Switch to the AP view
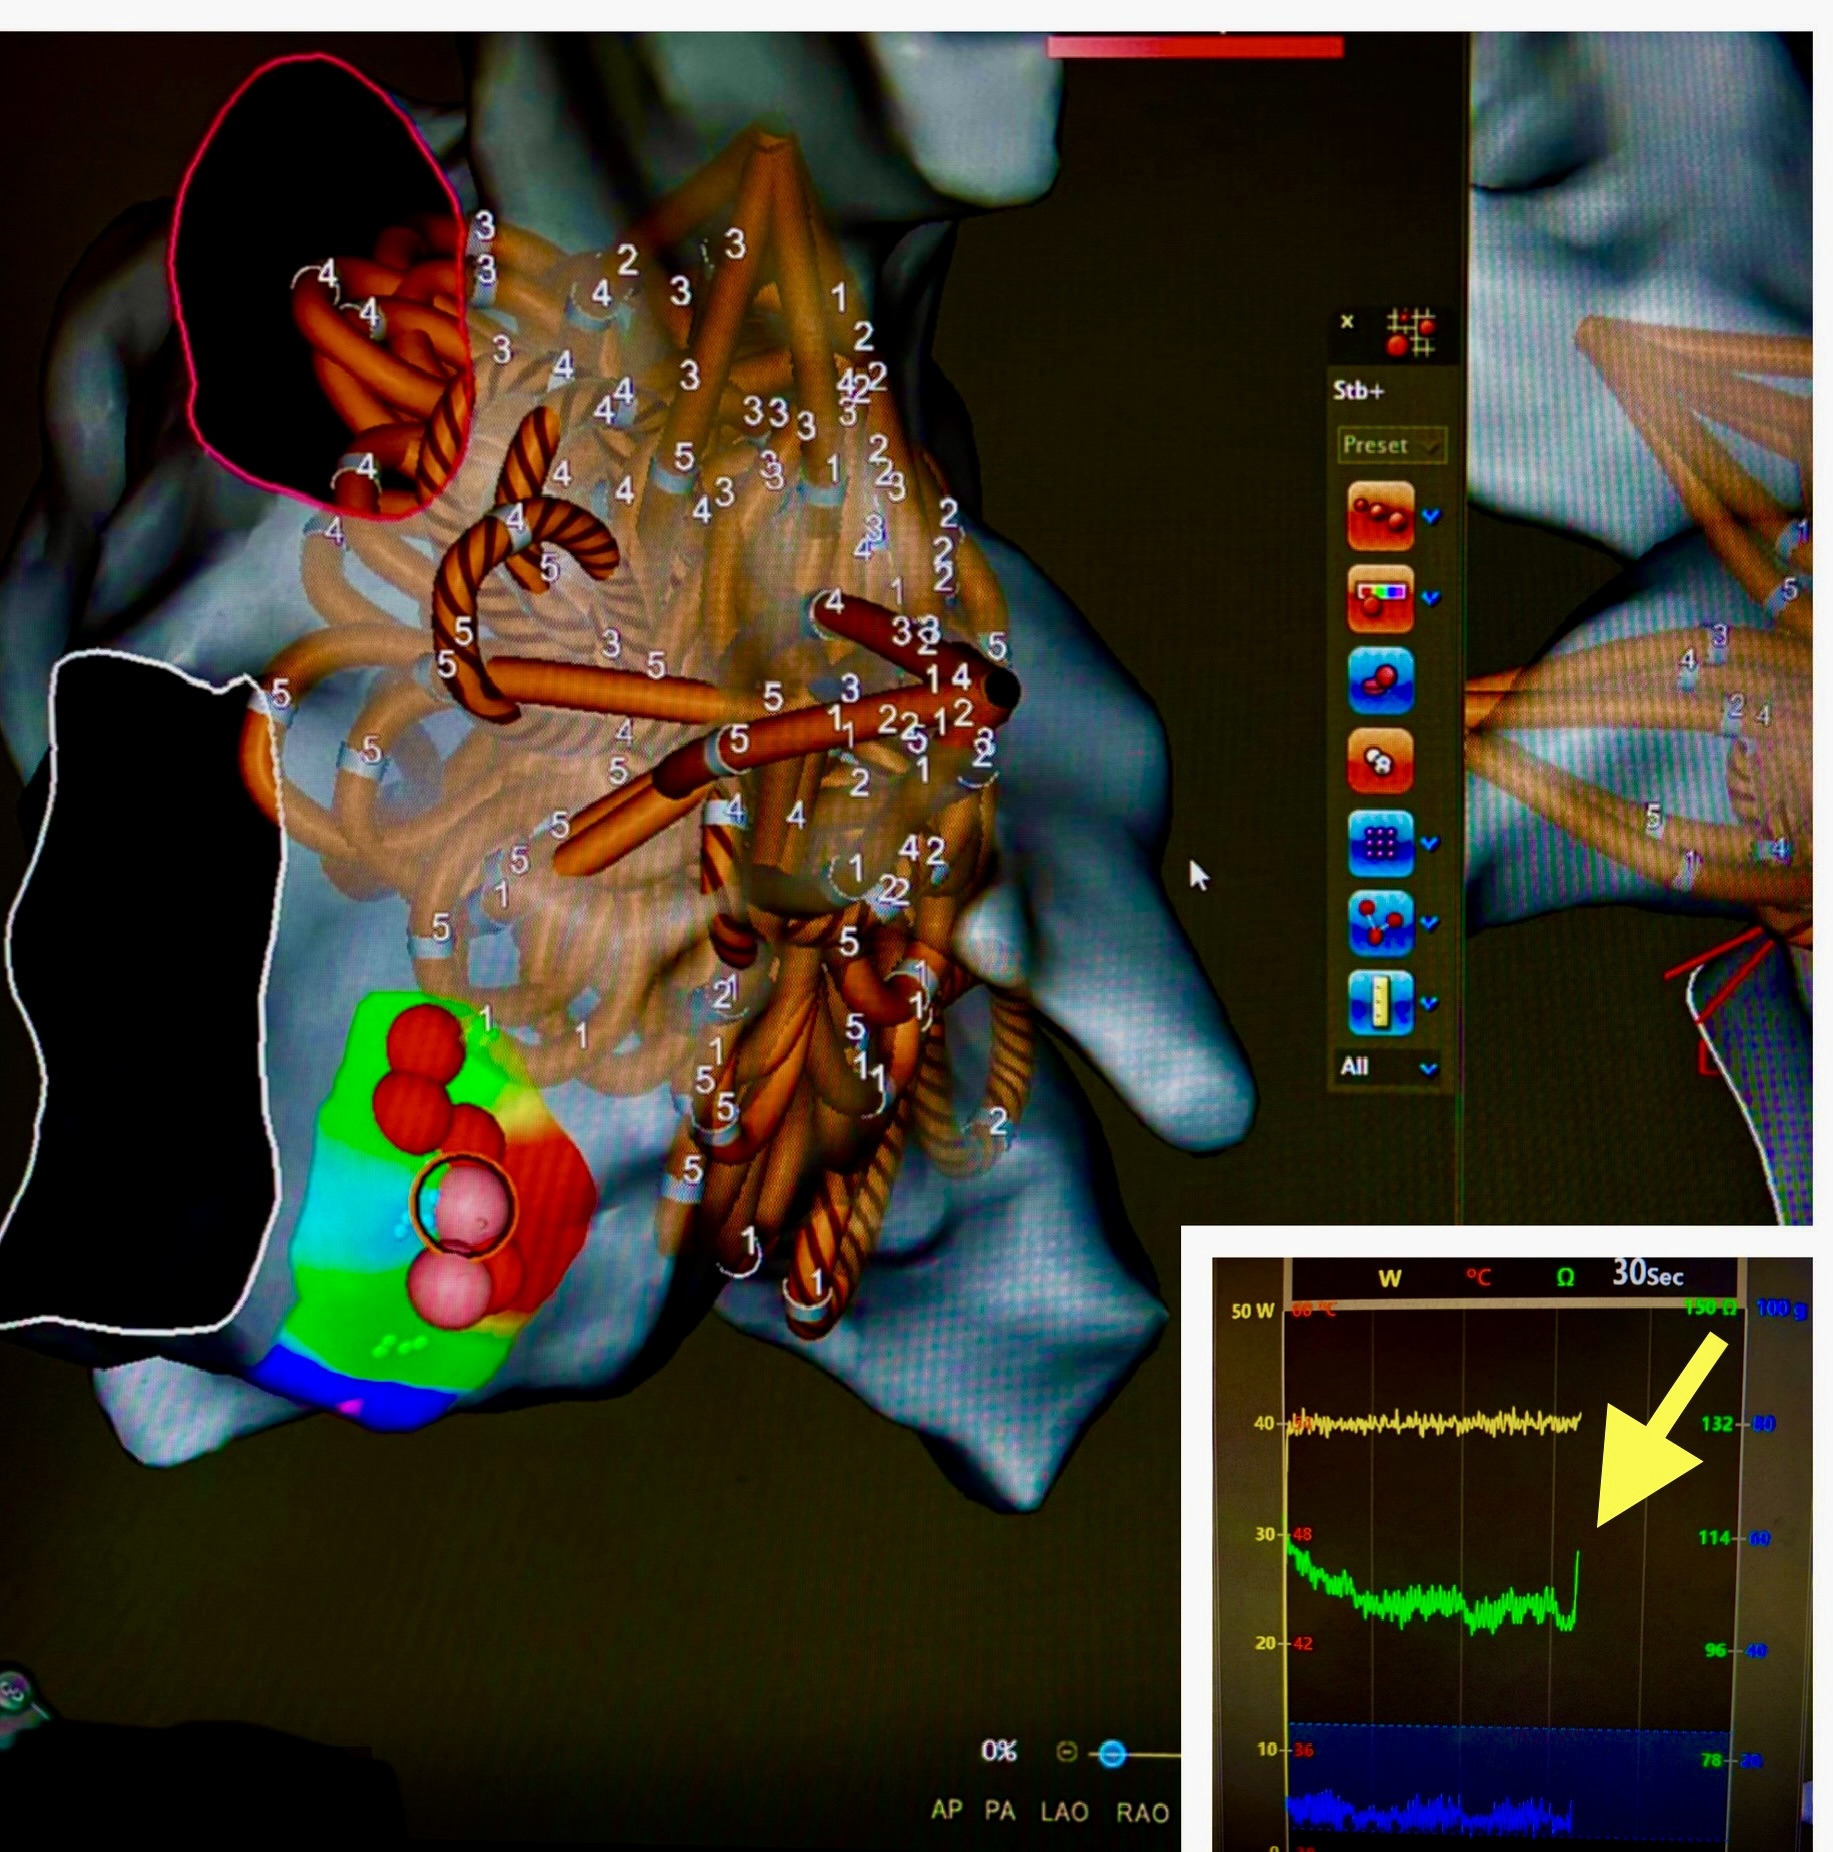Image resolution: width=1833 pixels, height=1852 pixels. [946, 1811]
